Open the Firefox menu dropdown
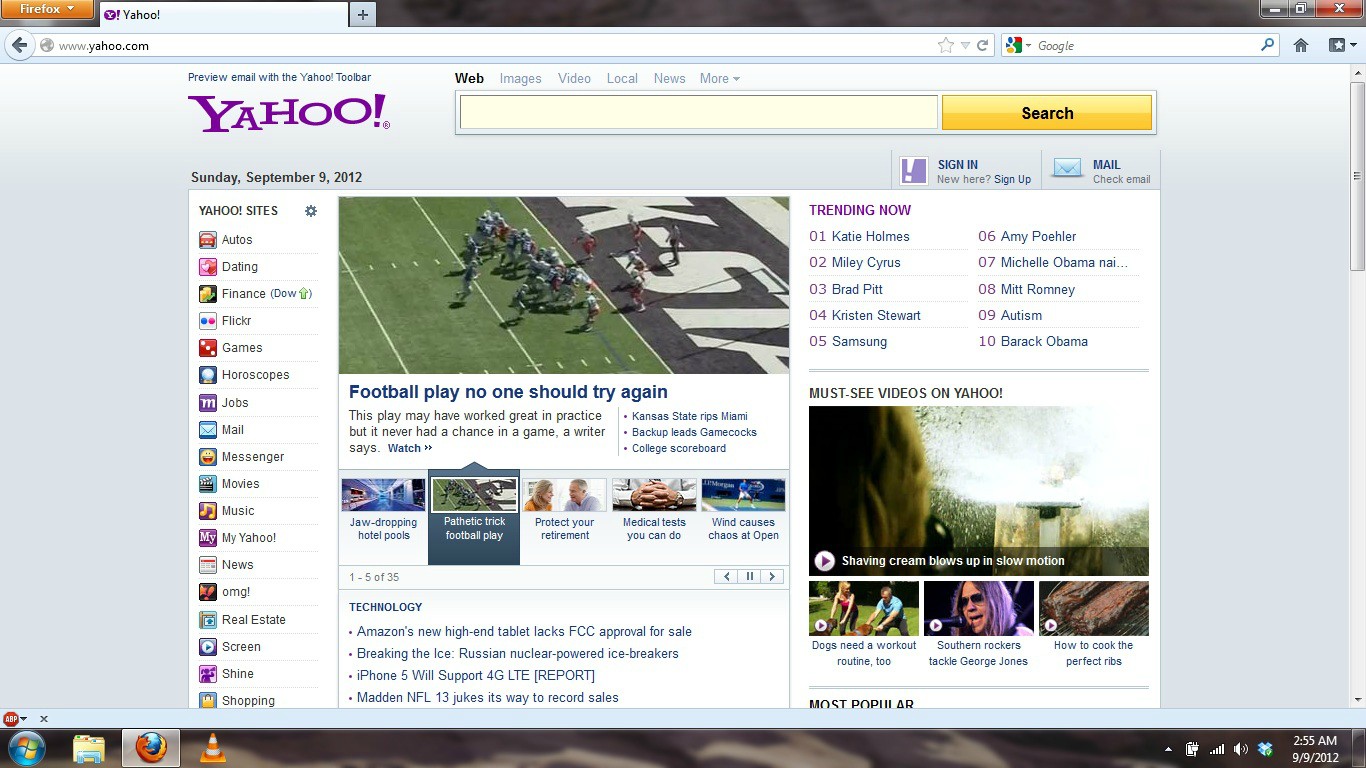 pyautogui.click(x=47, y=9)
